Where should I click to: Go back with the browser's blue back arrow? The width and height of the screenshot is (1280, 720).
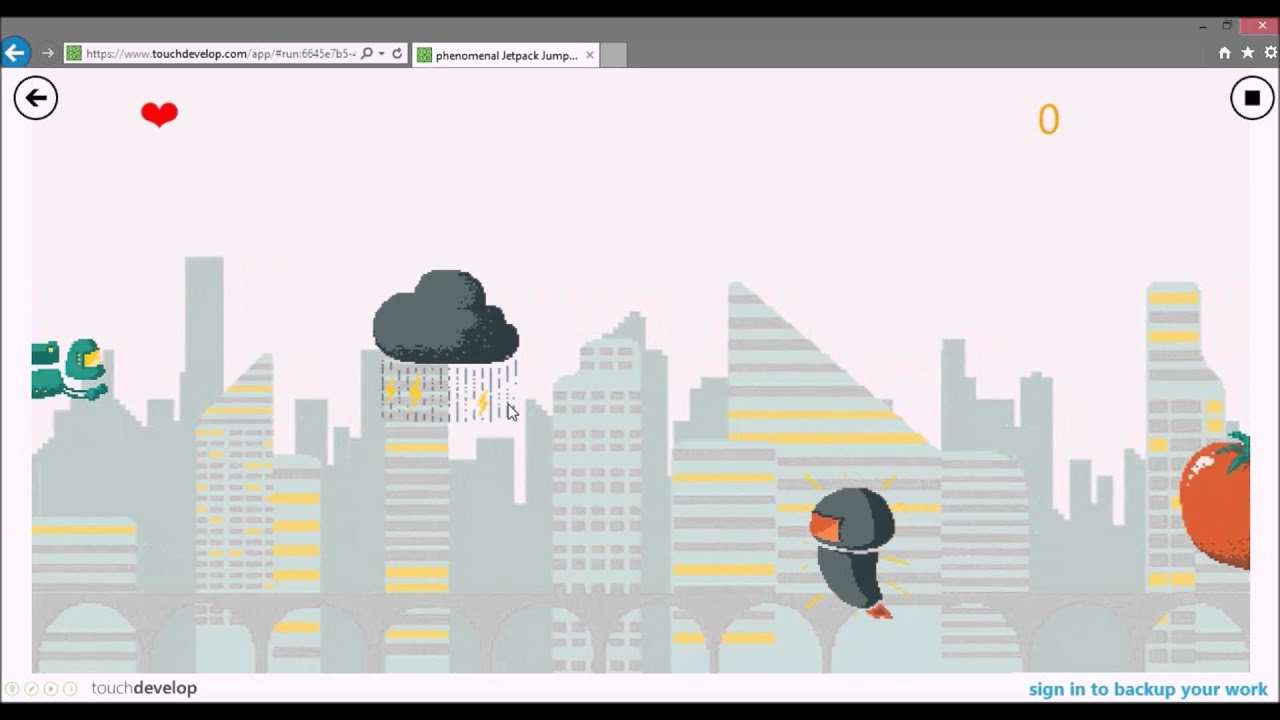pos(15,53)
